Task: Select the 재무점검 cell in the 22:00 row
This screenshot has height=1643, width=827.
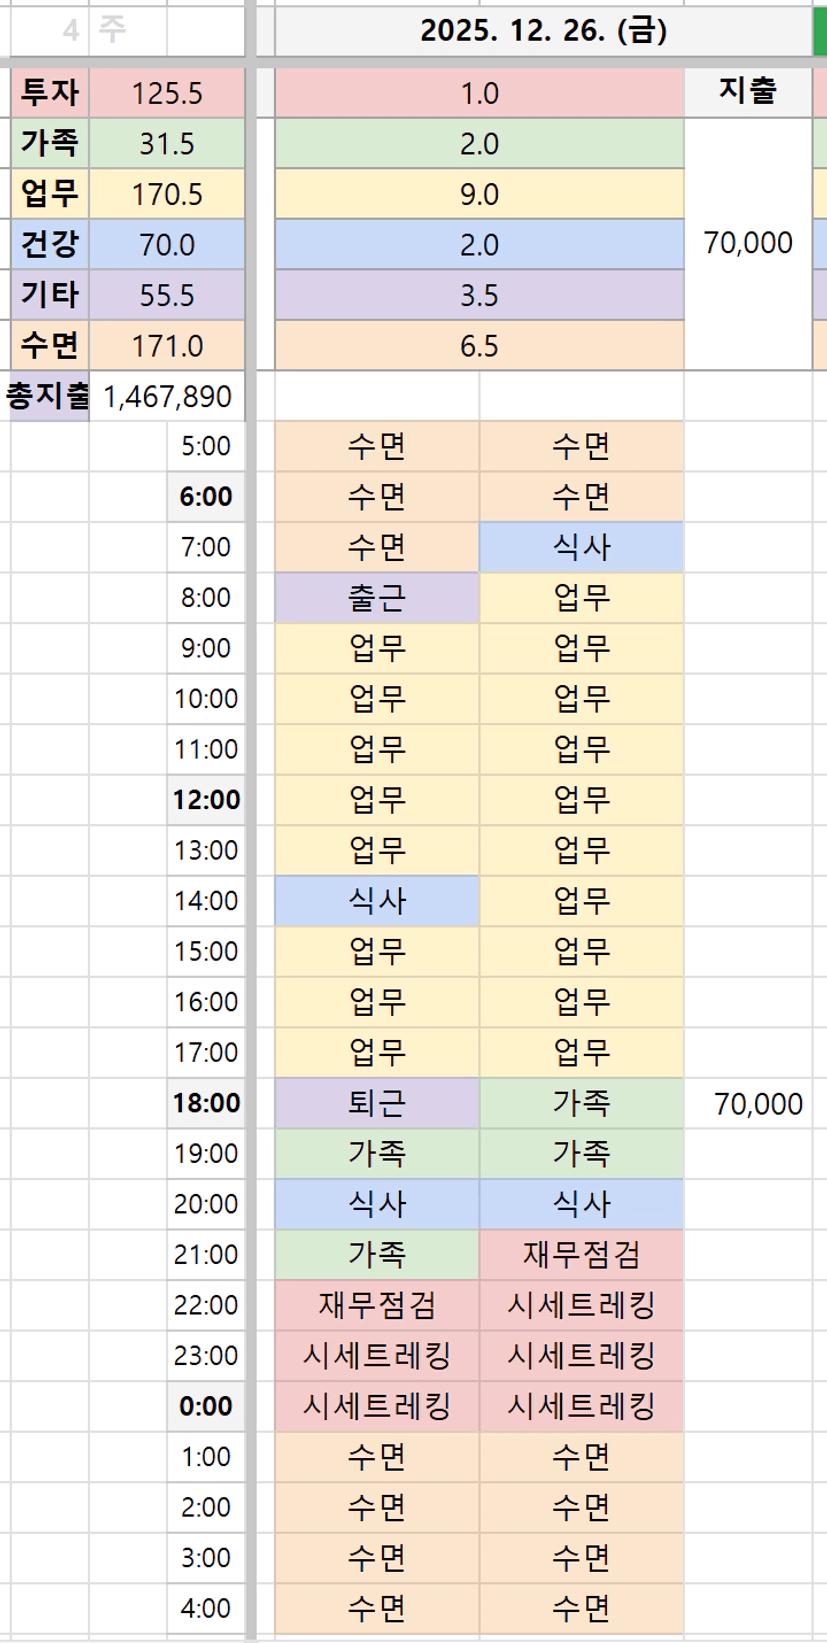Action: [x=377, y=1305]
